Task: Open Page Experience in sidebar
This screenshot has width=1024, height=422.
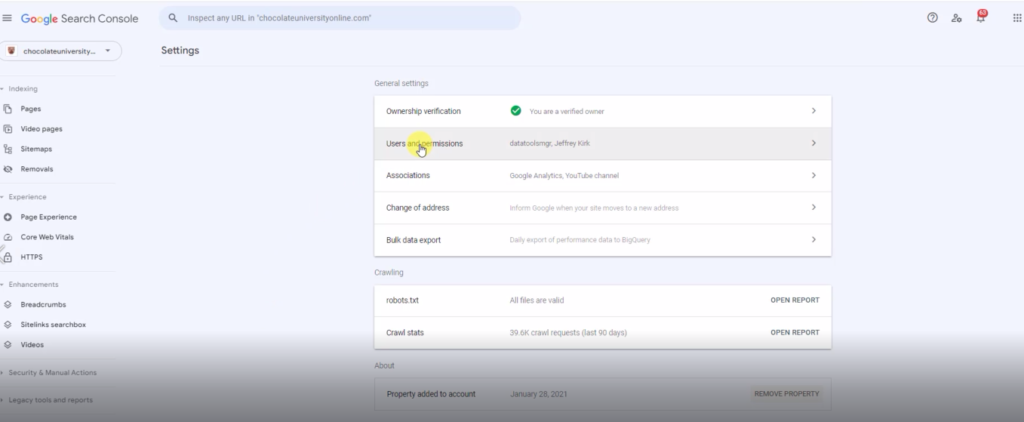Action: click(x=48, y=217)
